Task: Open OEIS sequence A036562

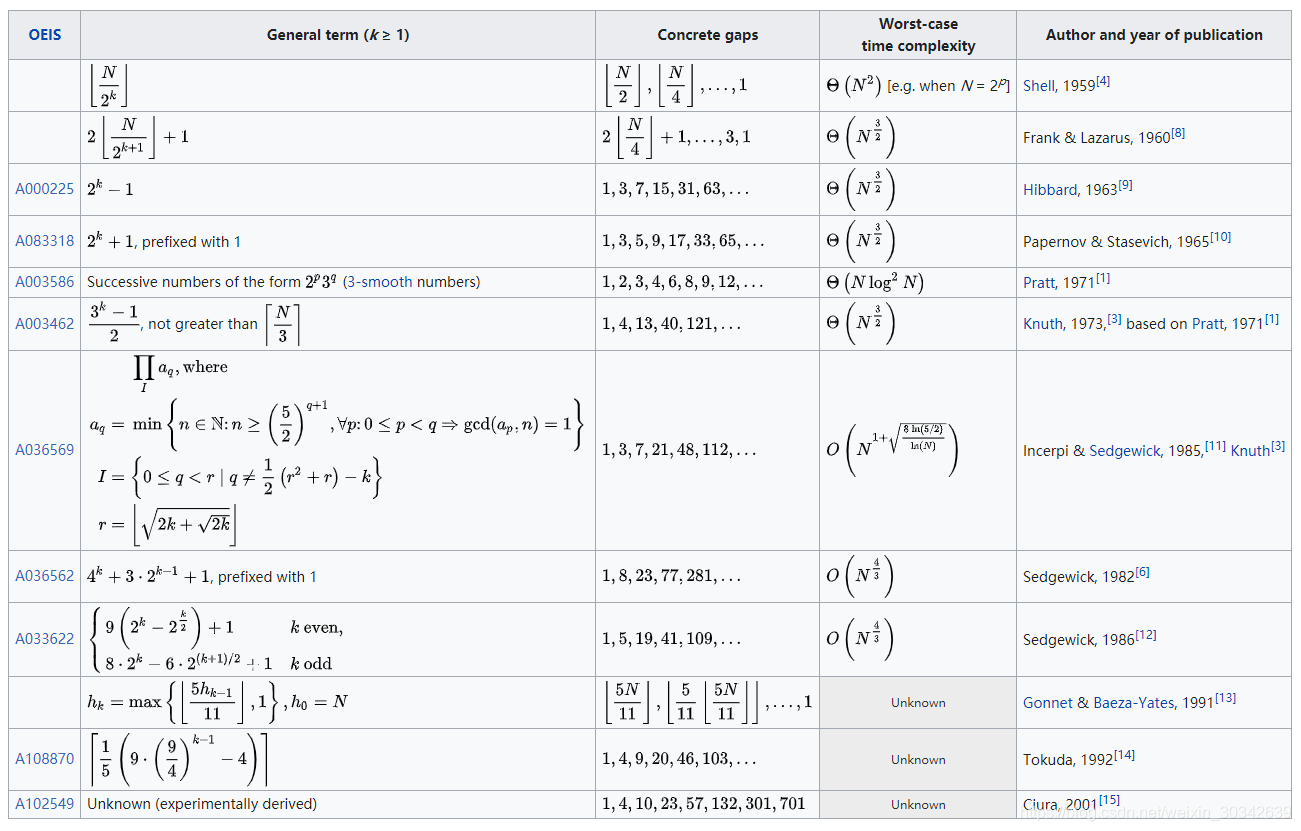Action: click(x=45, y=576)
